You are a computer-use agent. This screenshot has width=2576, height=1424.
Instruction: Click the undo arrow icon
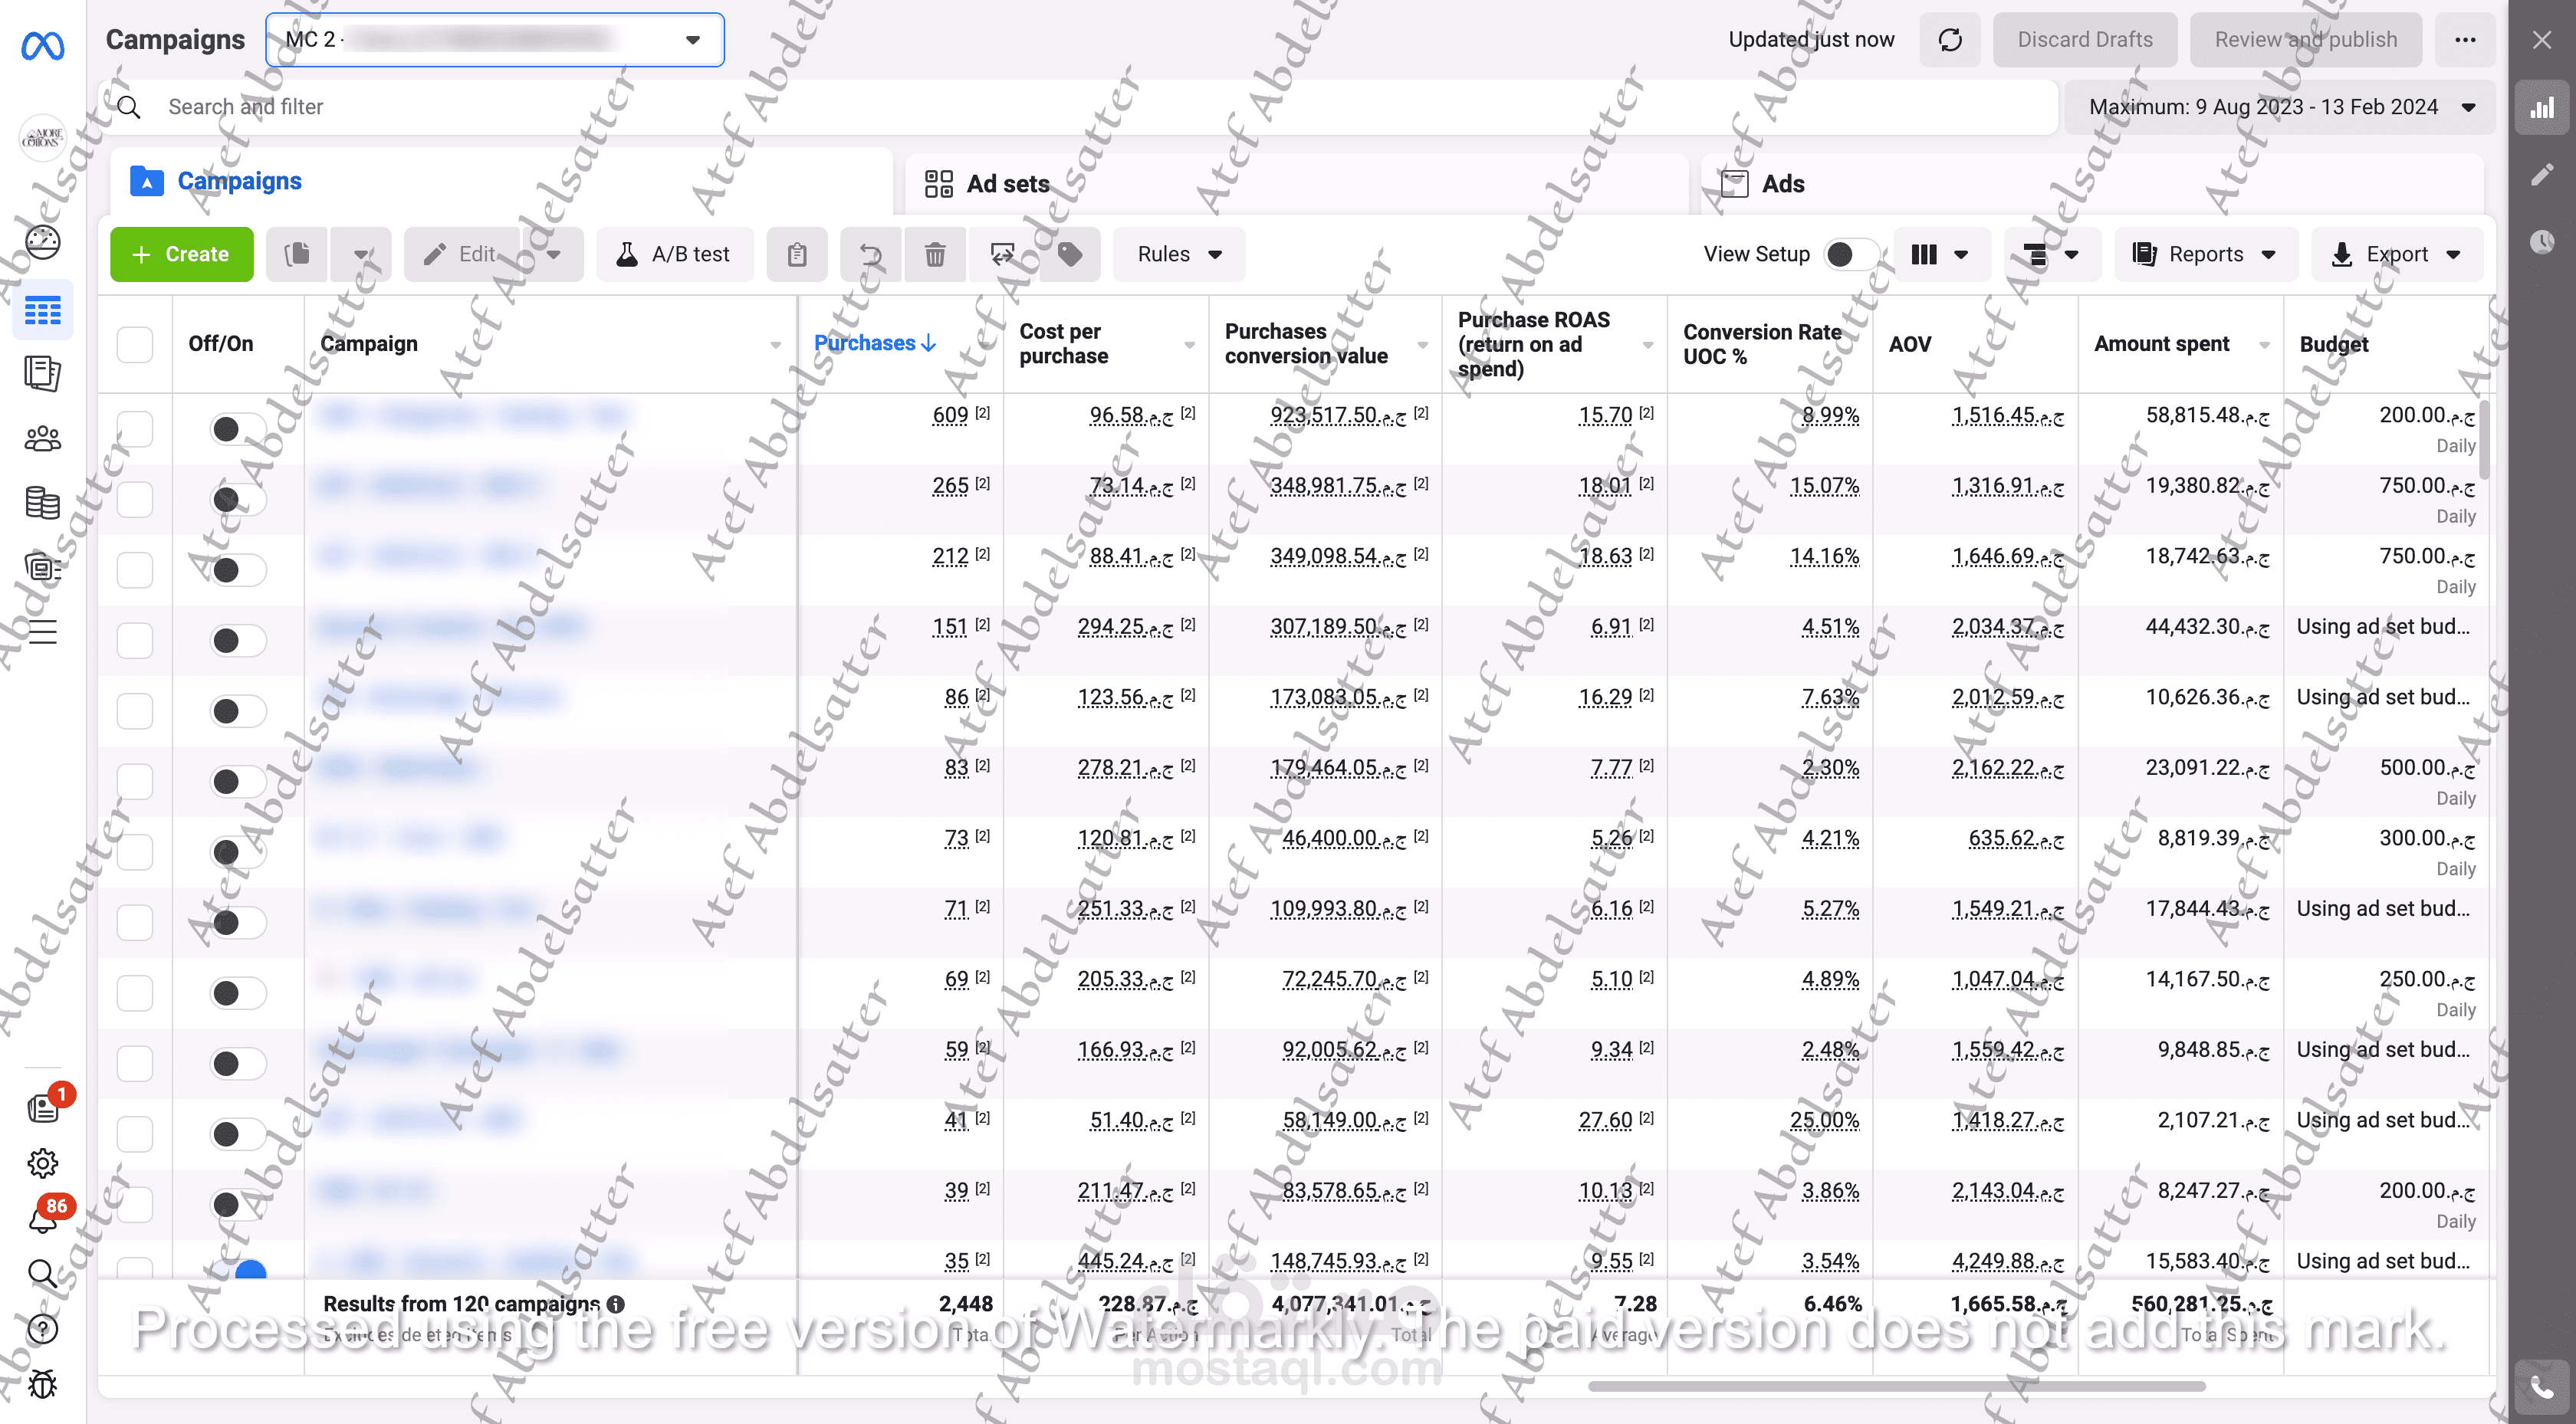(871, 254)
